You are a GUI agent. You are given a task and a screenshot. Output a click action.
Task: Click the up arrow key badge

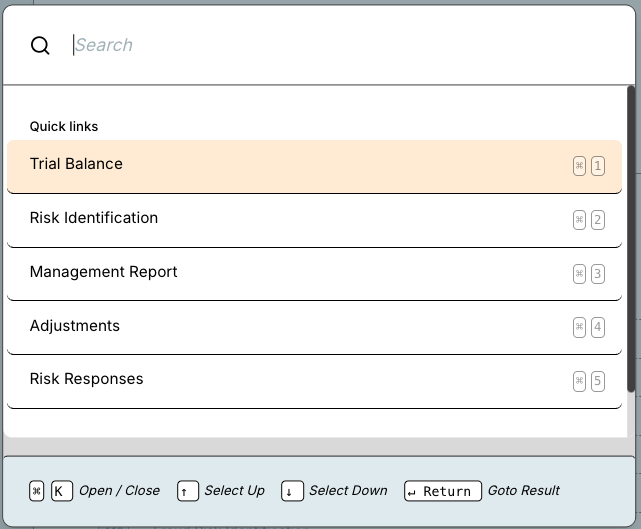pos(188,491)
